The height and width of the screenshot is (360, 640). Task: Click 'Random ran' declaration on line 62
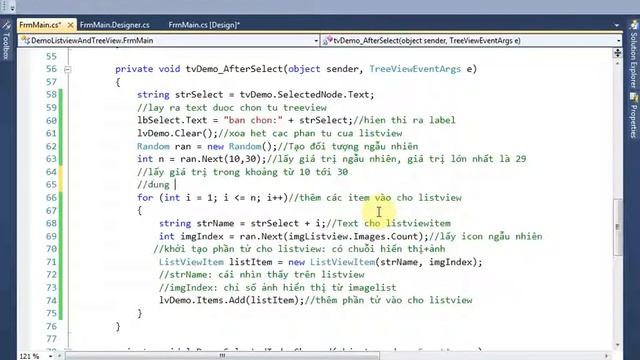point(164,147)
